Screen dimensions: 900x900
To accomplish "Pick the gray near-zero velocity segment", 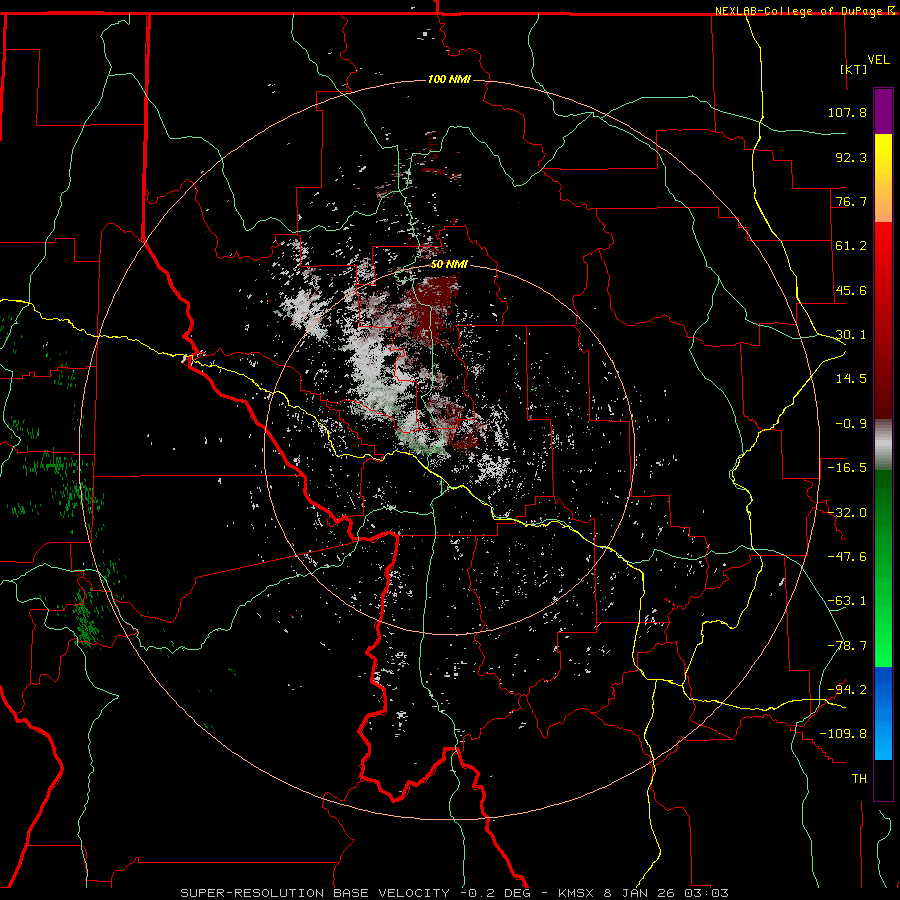I will coord(883,445).
